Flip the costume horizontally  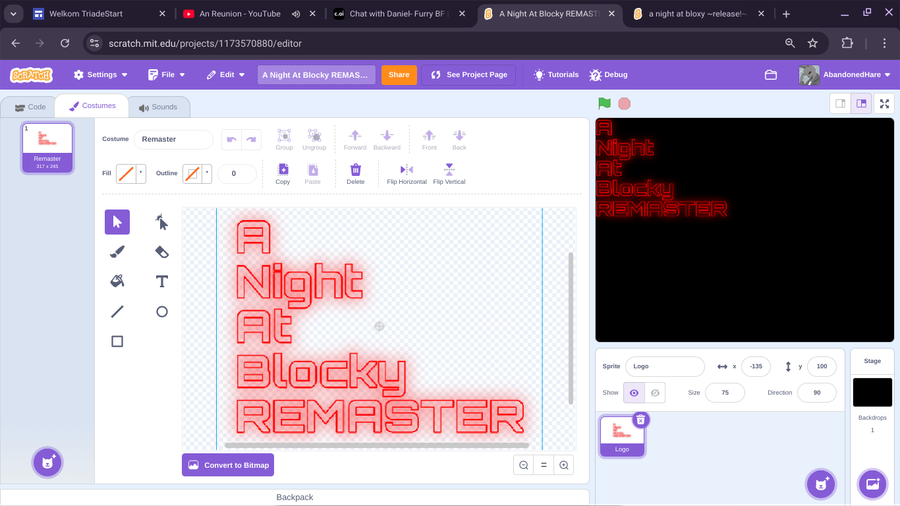[x=406, y=174]
